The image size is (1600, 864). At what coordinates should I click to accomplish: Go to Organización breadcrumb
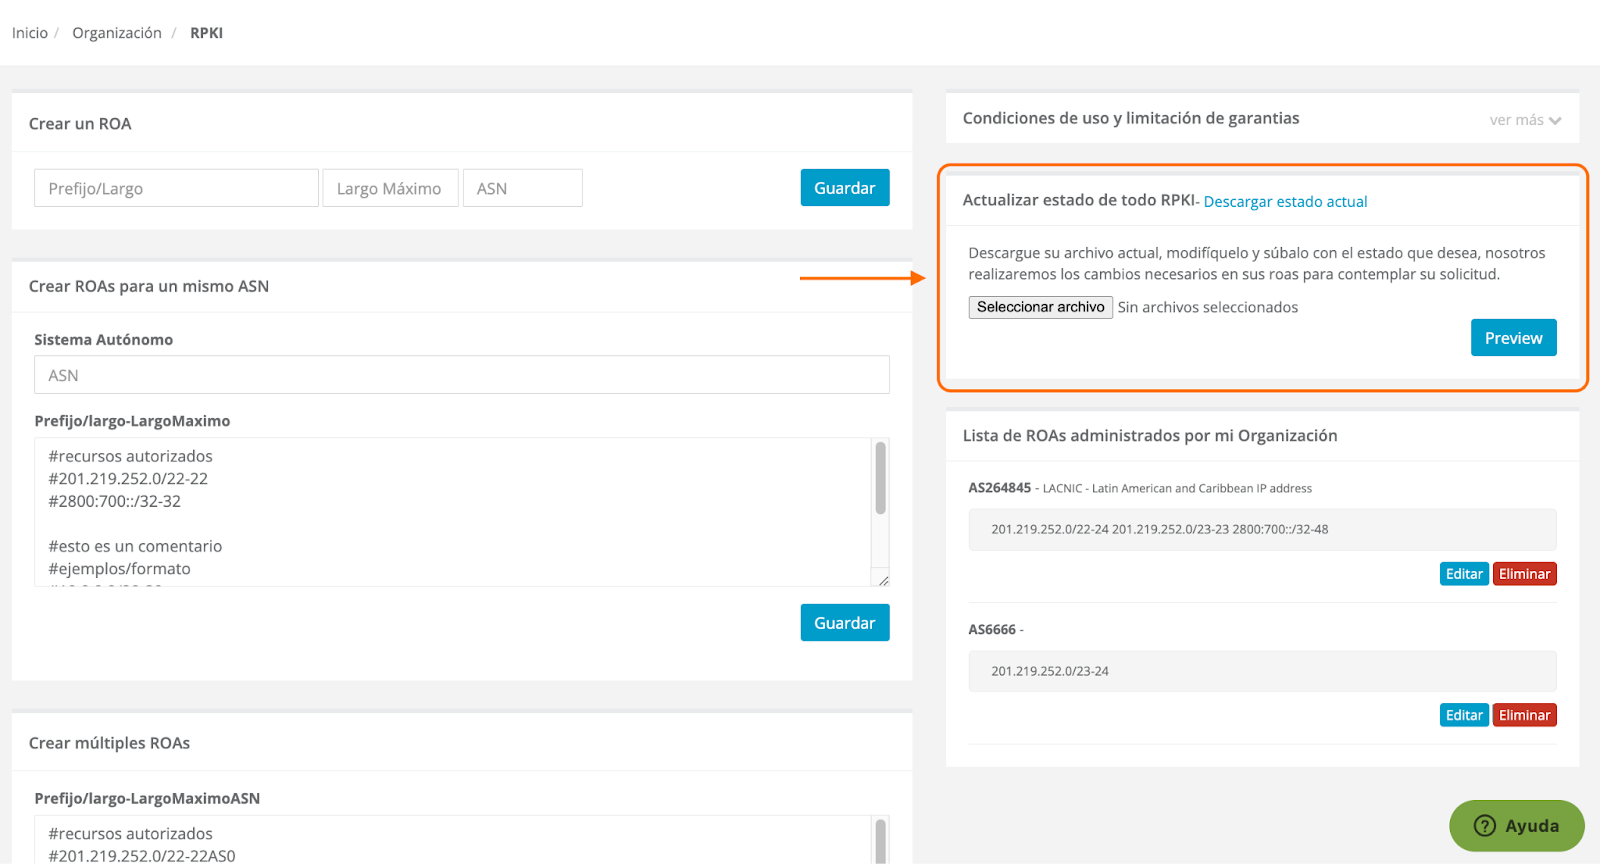[117, 33]
